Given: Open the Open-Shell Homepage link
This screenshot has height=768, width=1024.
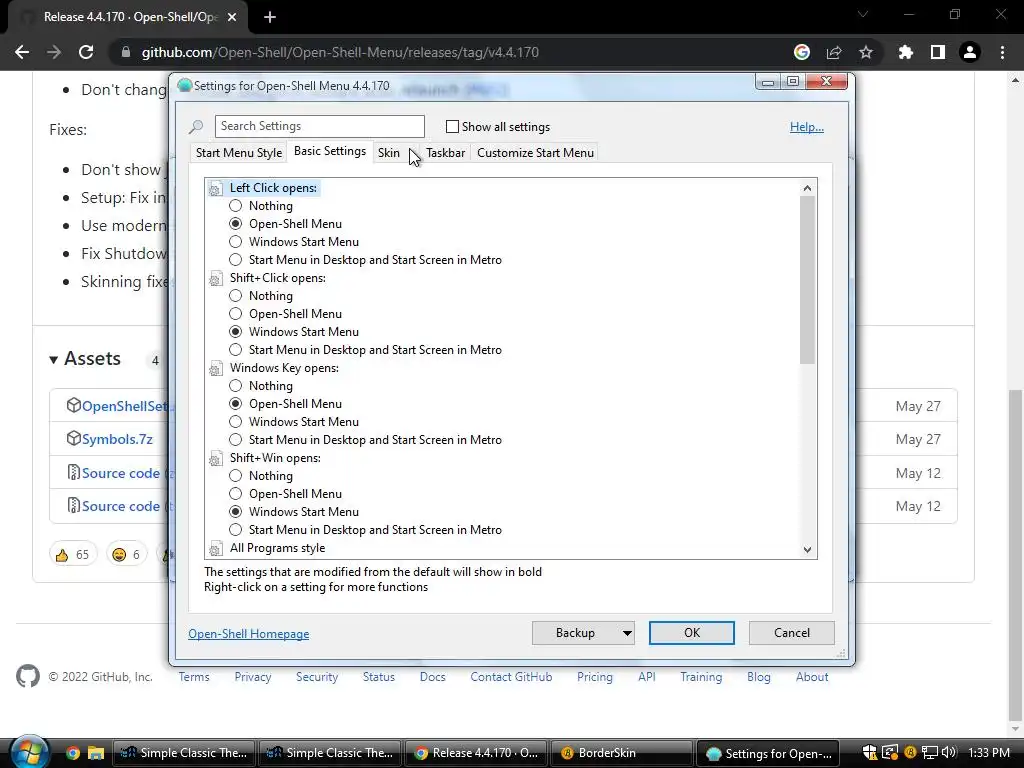Looking at the screenshot, I should click(249, 634).
